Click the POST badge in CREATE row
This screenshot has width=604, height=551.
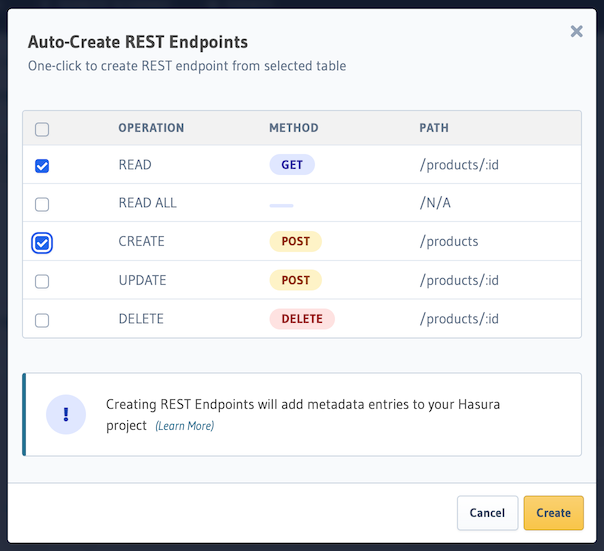[295, 241]
